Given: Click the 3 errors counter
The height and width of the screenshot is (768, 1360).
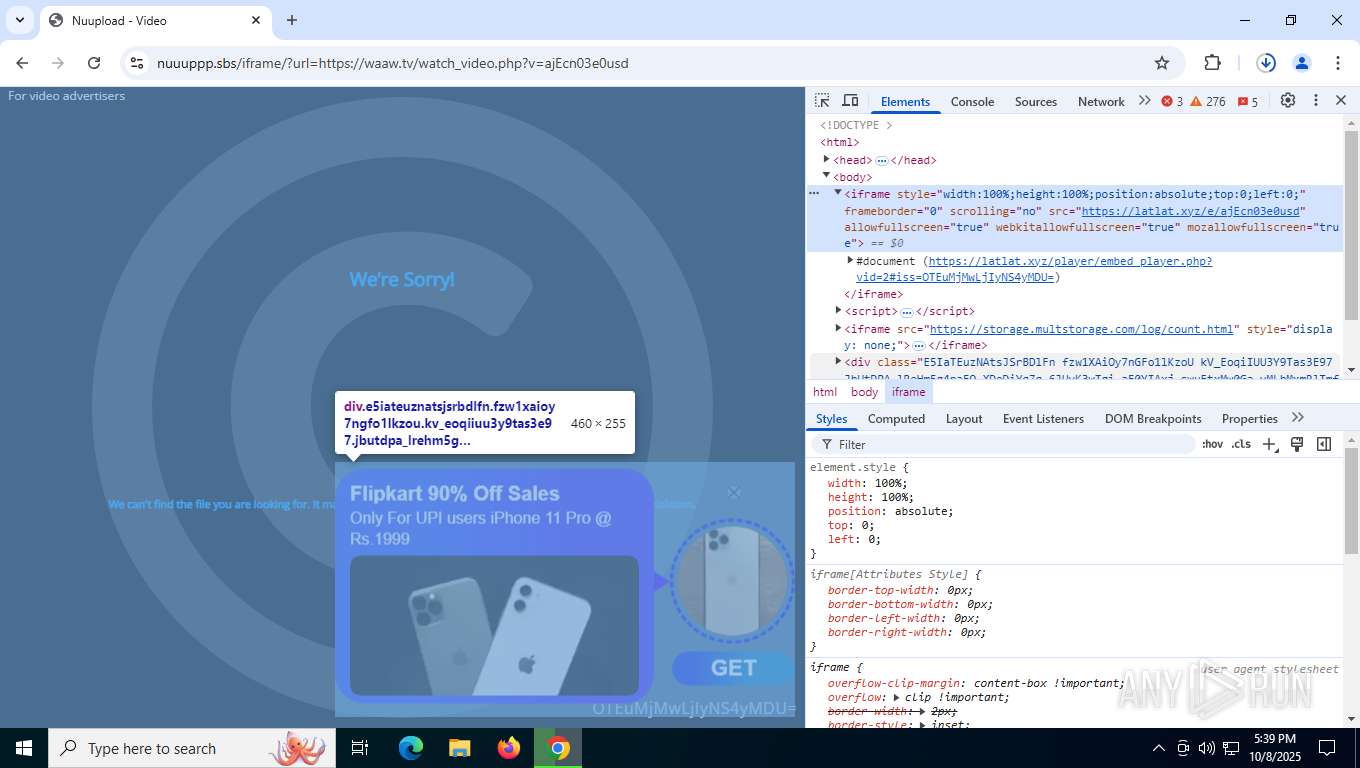Looking at the screenshot, I should click(1172, 101).
